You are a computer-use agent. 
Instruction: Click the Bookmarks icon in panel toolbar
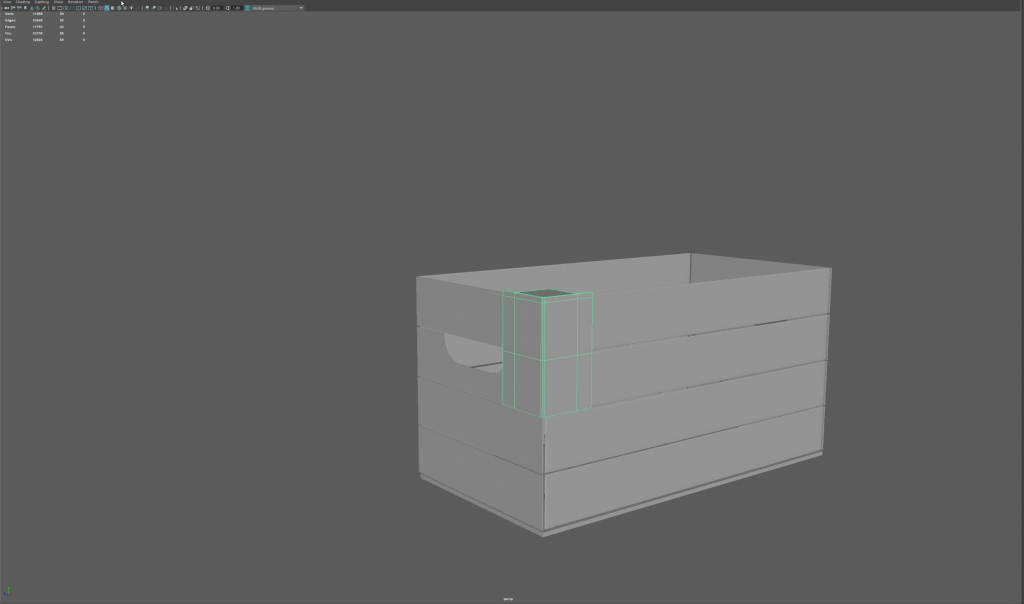coord(17,8)
